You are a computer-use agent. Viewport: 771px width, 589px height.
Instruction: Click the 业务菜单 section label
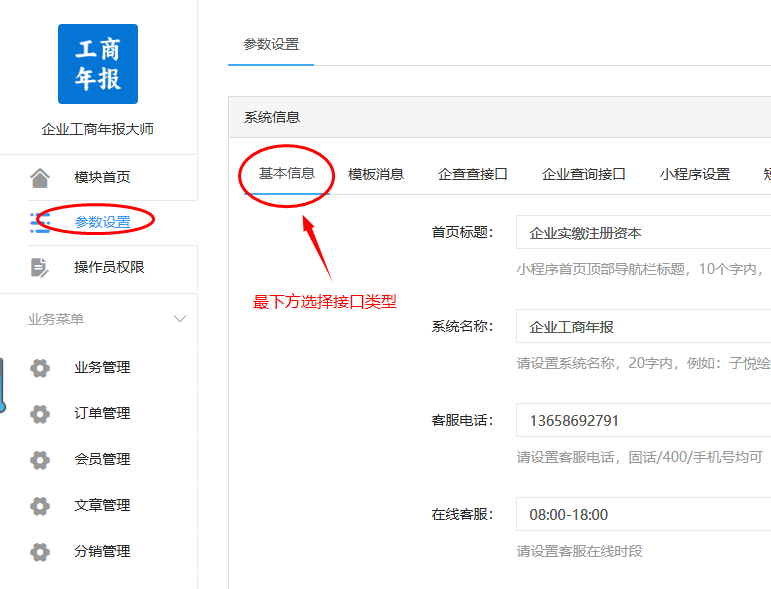tap(56, 319)
